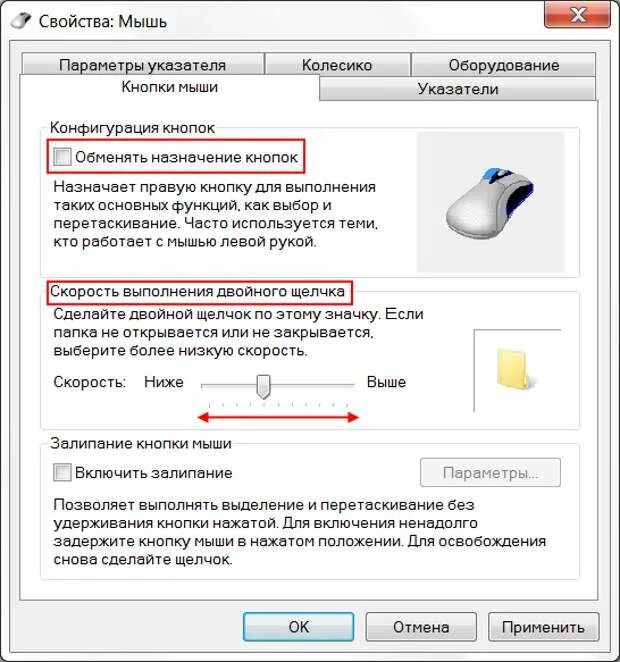Select the Кнопки мыши tab
This screenshot has width=620, height=662.
(x=170, y=87)
